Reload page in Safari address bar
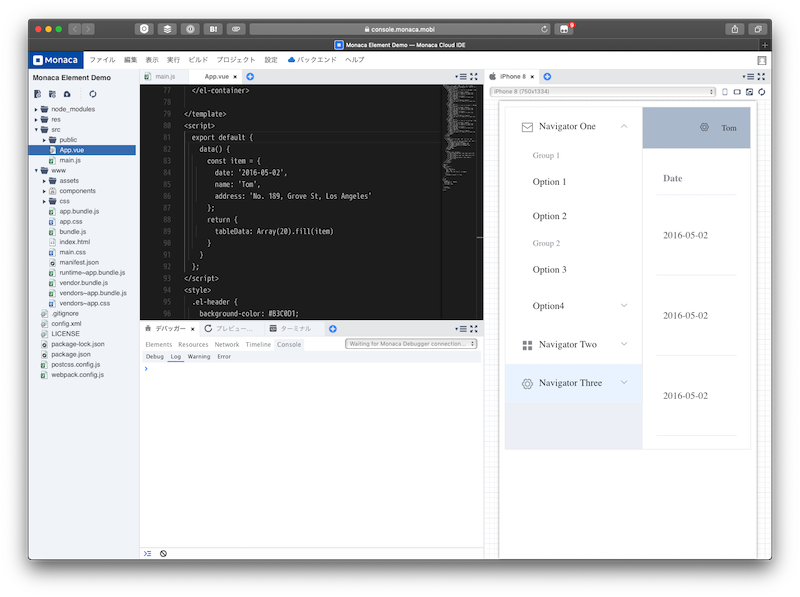Image resolution: width=800 pixels, height=597 pixels. point(544,29)
